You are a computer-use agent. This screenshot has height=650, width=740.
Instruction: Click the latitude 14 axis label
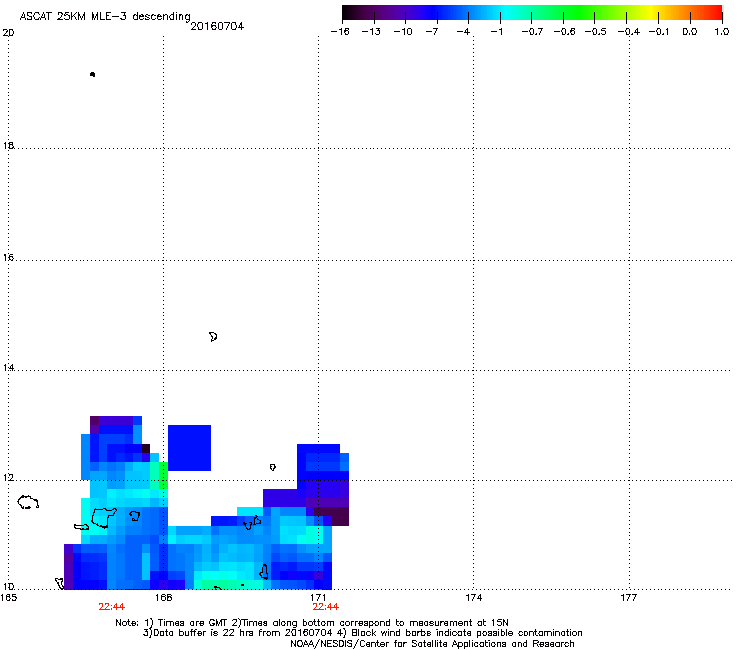tap(8, 367)
